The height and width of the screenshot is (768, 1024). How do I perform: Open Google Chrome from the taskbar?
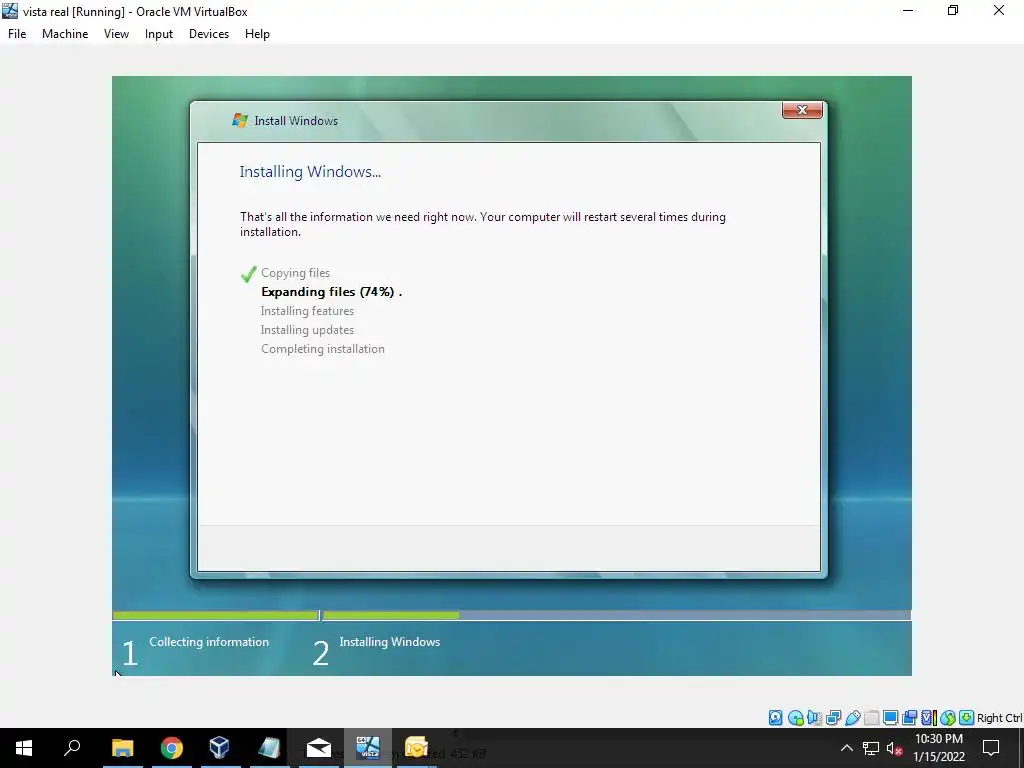[x=171, y=748]
